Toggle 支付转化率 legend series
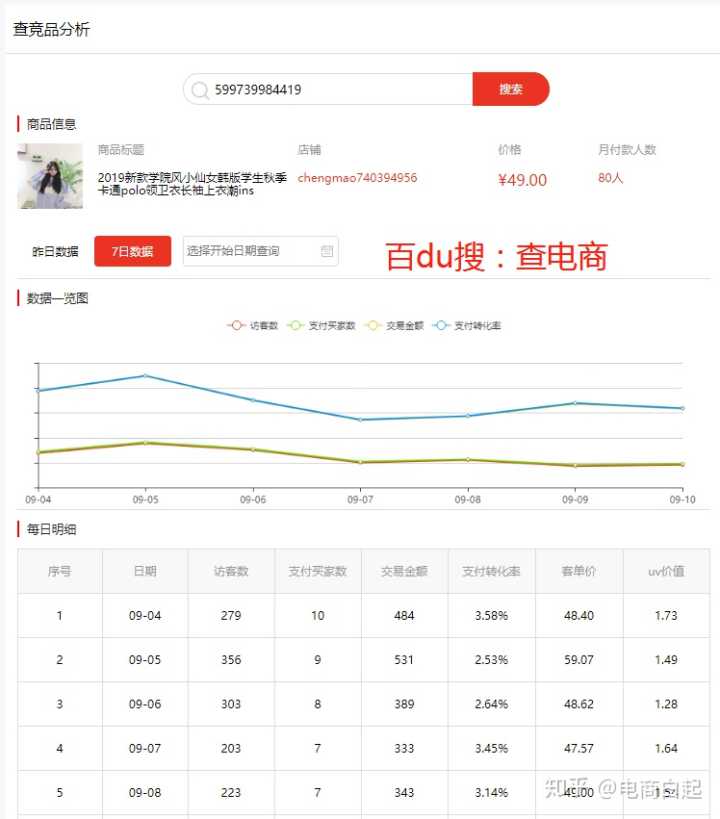The image size is (720, 819). click(x=467, y=325)
